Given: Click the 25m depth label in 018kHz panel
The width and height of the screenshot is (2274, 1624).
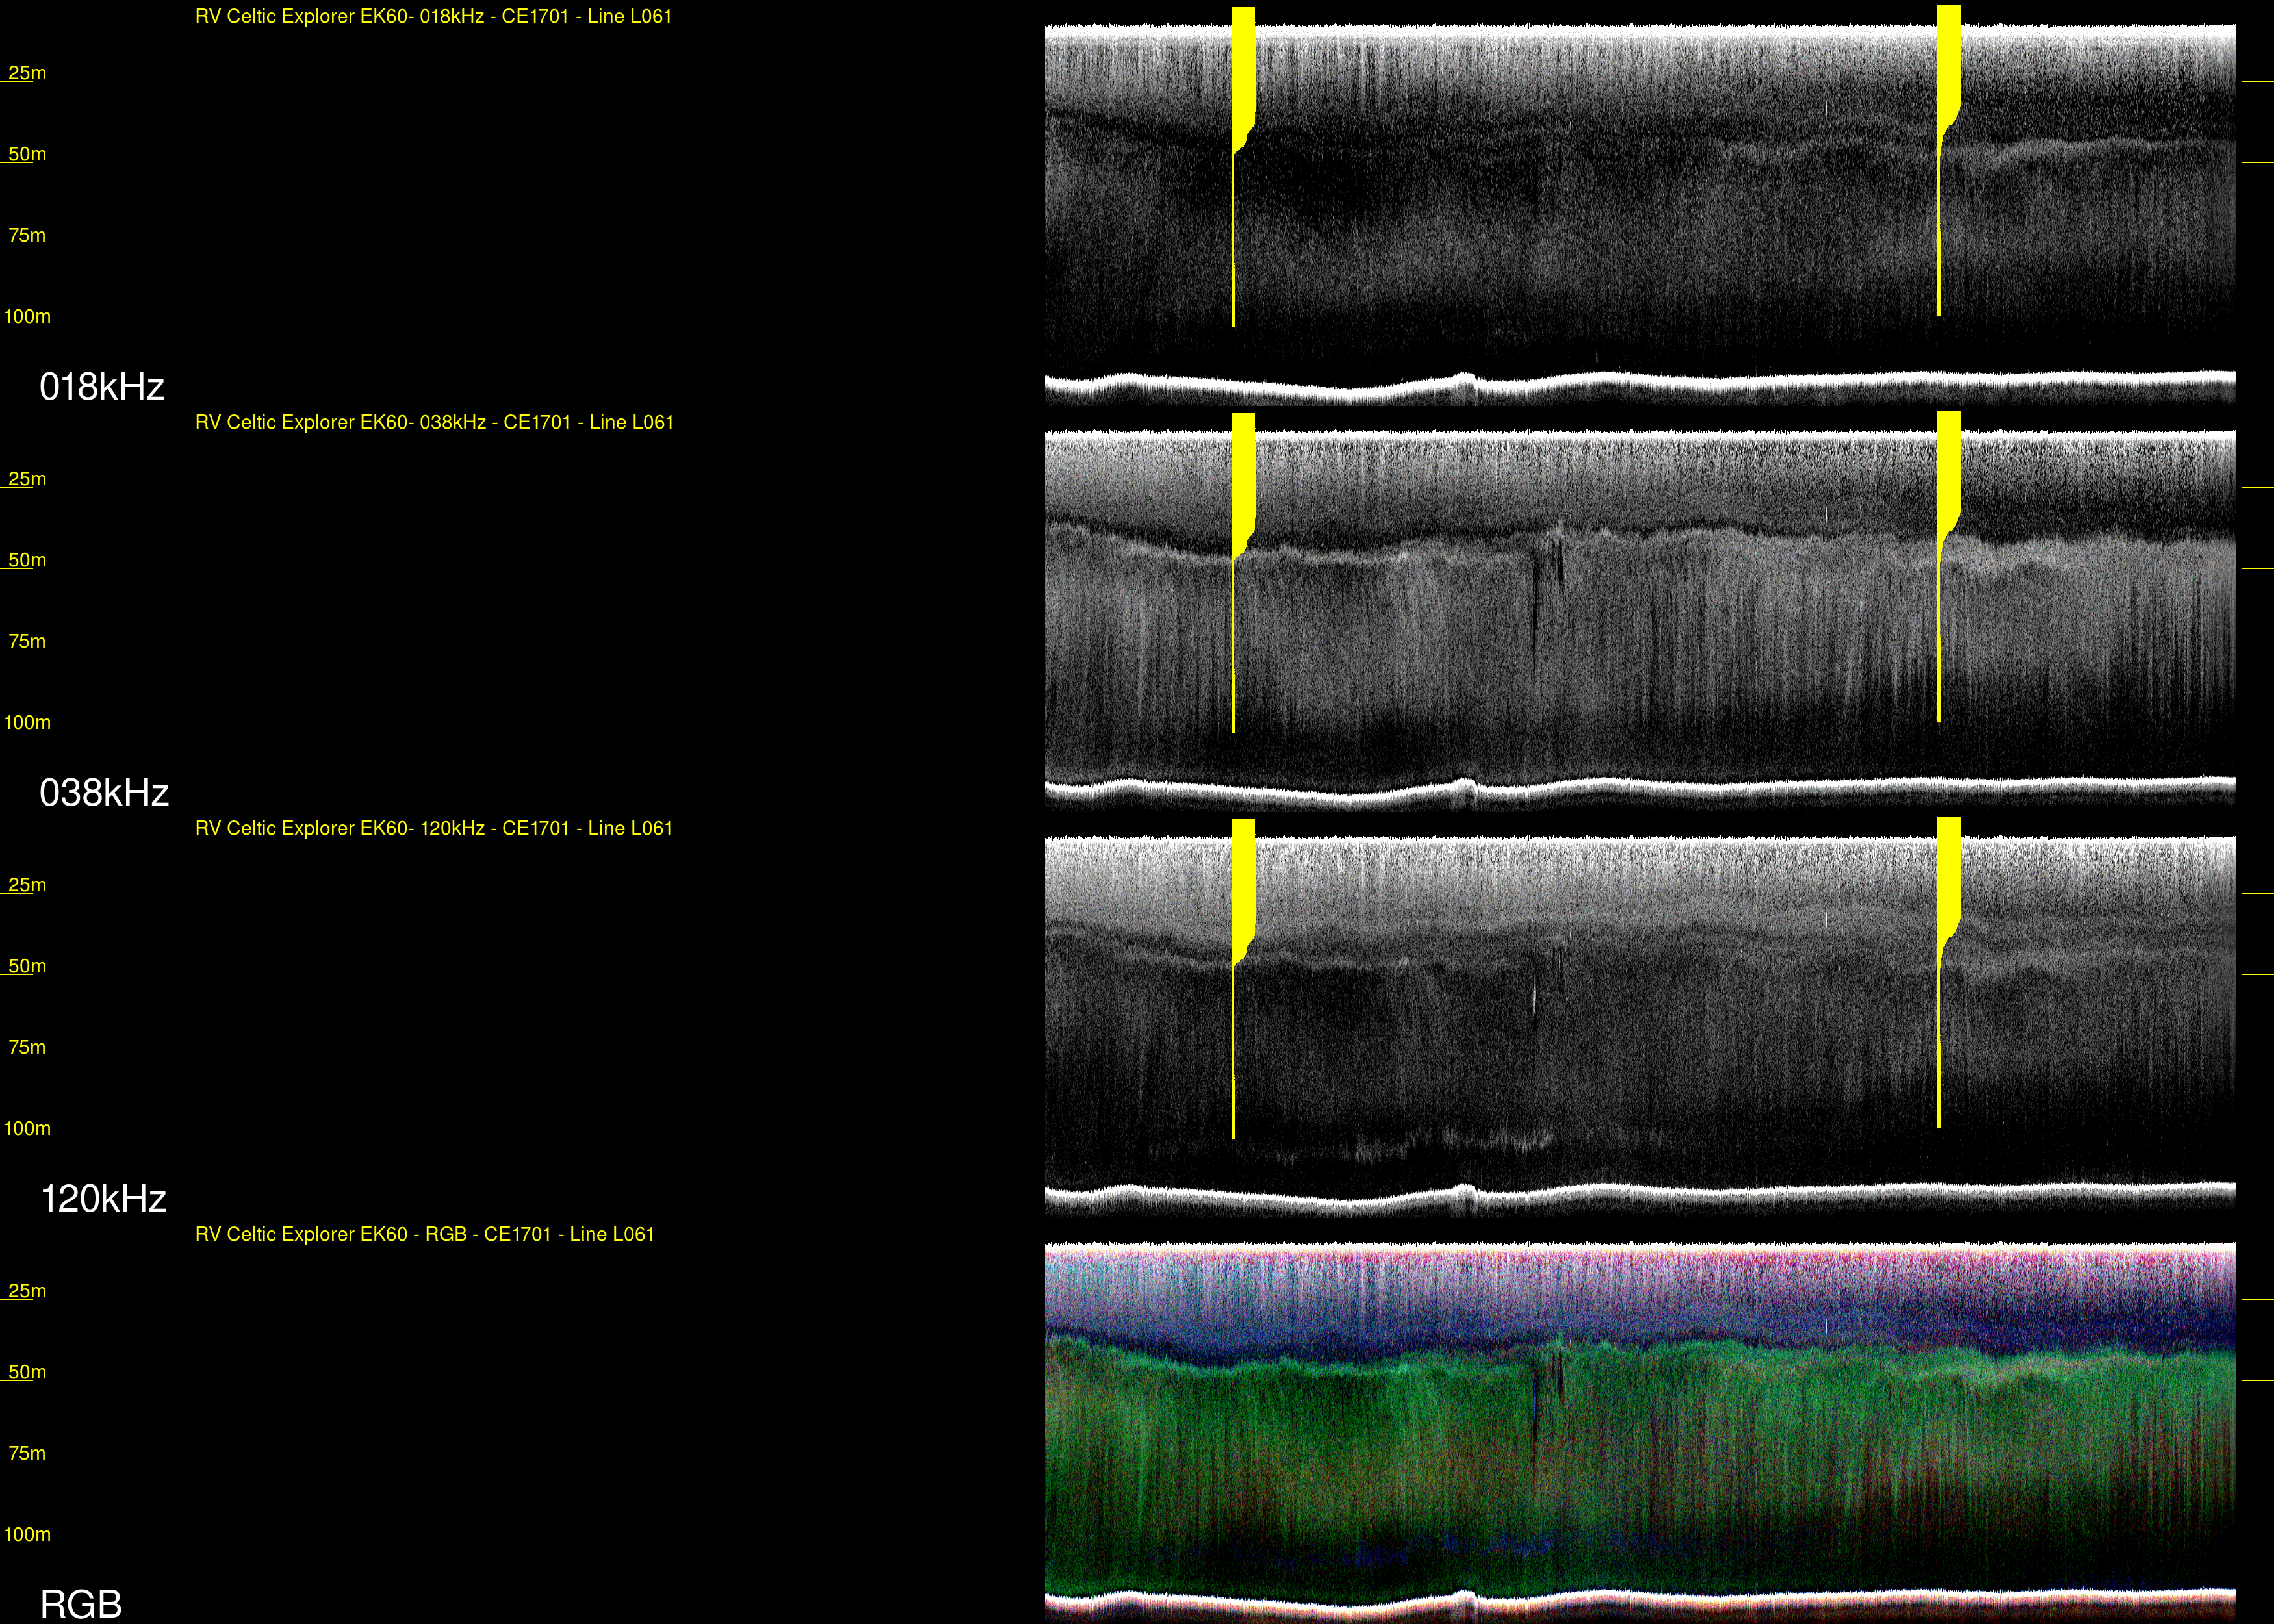Looking at the screenshot, I should pyautogui.click(x=27, y=73).
